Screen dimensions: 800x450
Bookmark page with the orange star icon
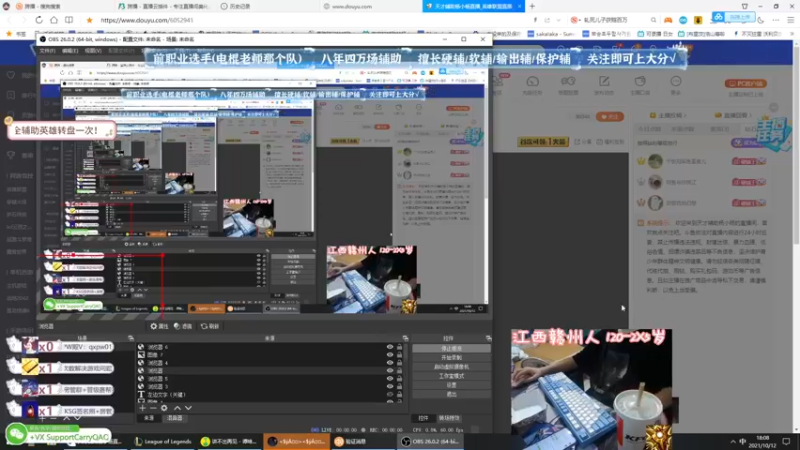(x=89, y=20)
